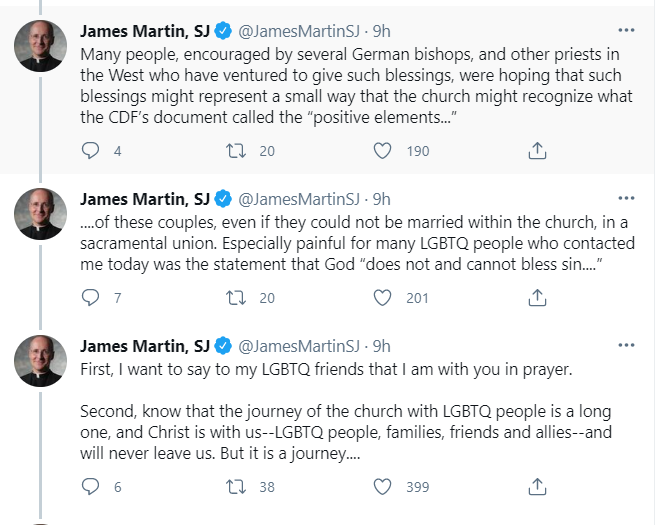Share the tweet about sacramental union

[537, 298]
